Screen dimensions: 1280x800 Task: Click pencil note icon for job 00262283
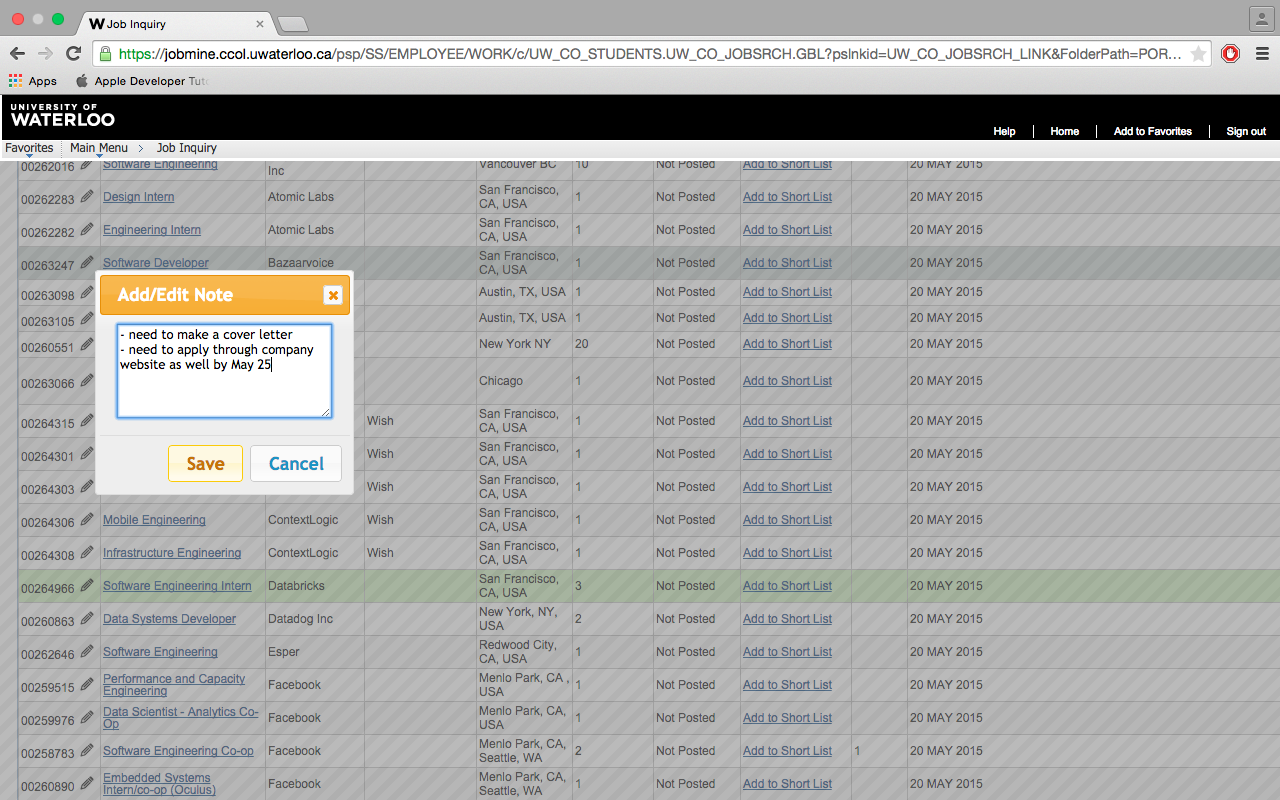(x=88, y=197)
